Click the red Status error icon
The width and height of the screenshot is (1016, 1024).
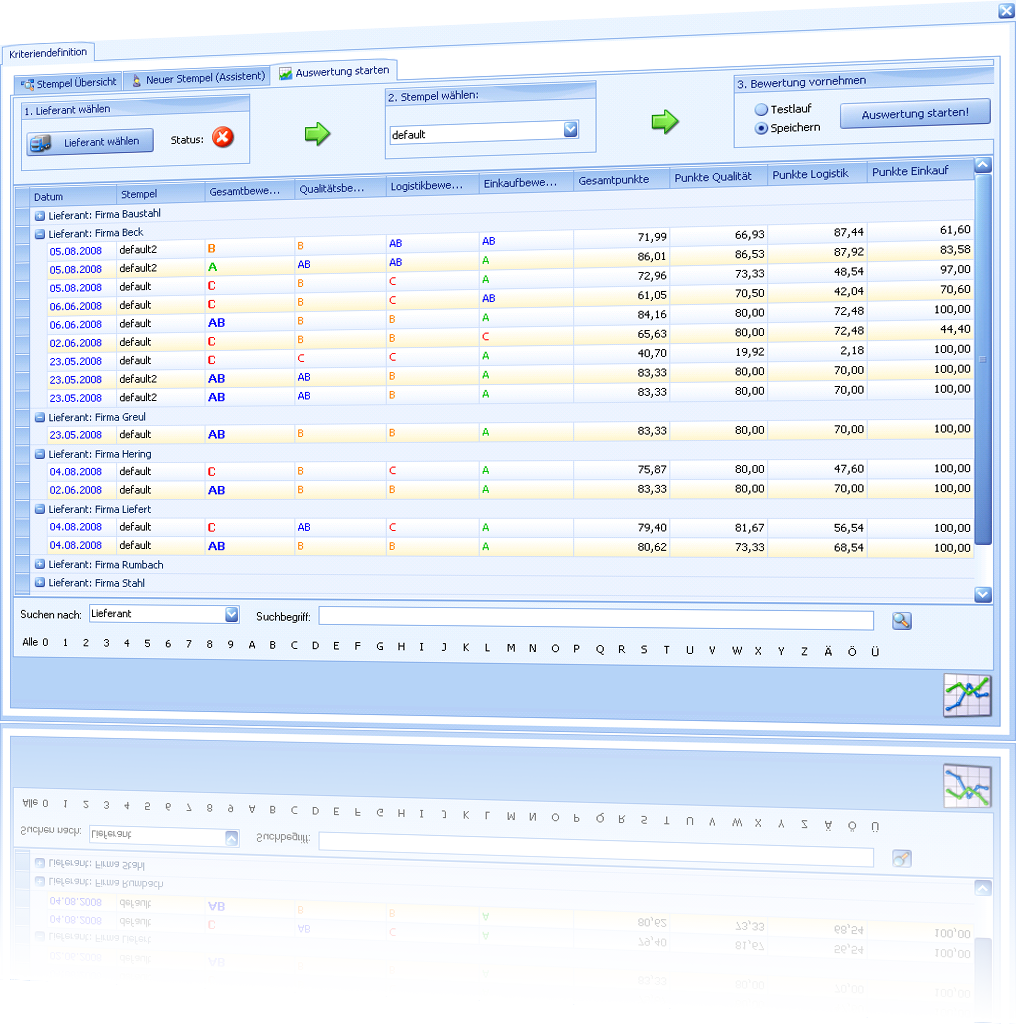(223, 137)
